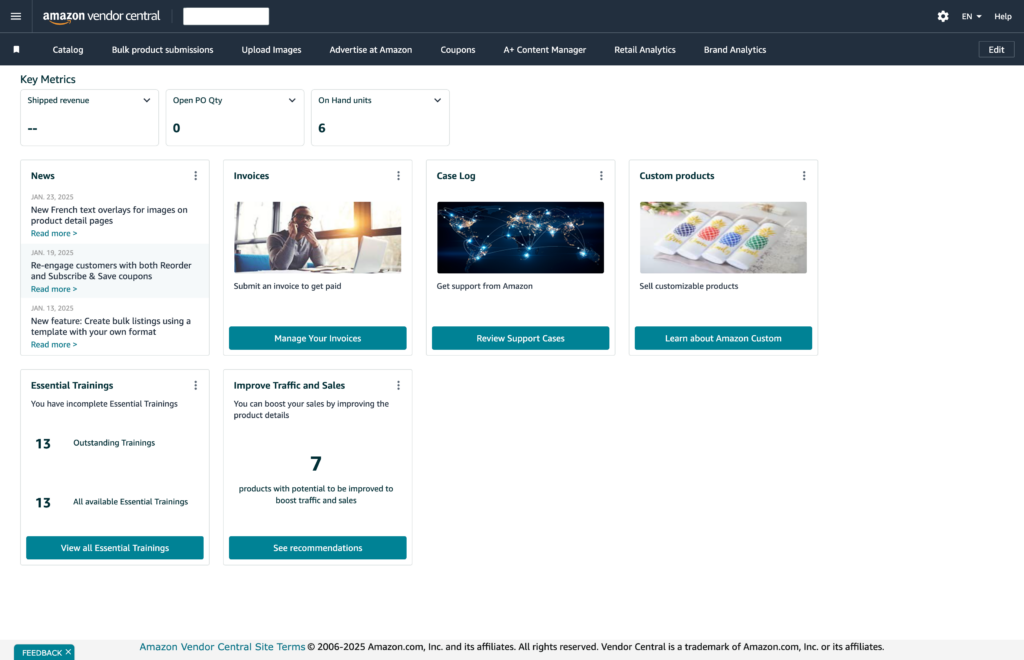
Task: Open the settings gear icon
Action: tap(943, 16)
